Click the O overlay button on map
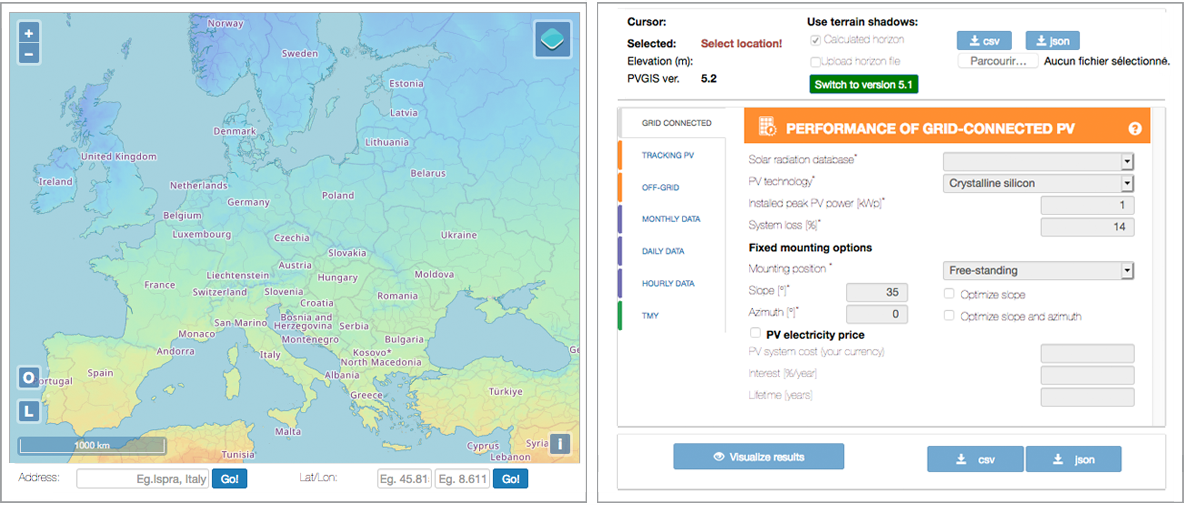Viewport: 1185px width, 505px height. [x=29, y=378]
